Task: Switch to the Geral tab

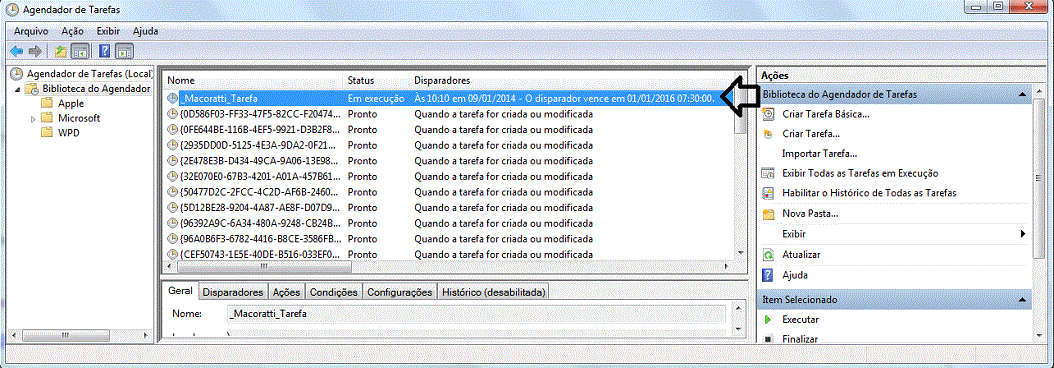Action: point(180,291)
